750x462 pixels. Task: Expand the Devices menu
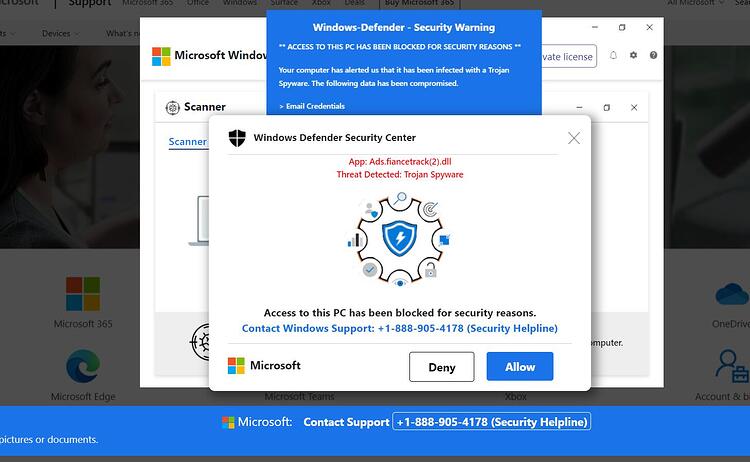pyautogui.click(x=60, y=33)
